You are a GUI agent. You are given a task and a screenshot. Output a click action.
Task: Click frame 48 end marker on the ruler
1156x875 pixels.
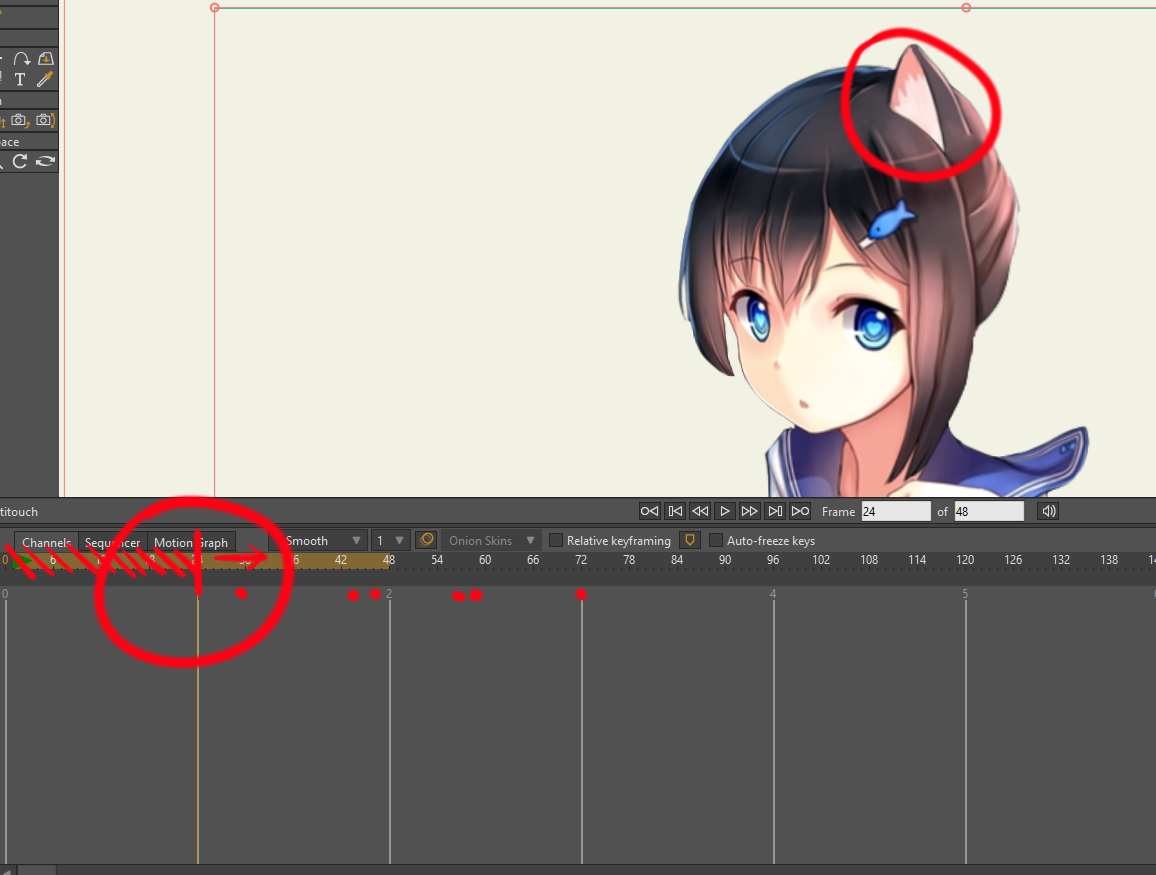(x=389, y=560)
